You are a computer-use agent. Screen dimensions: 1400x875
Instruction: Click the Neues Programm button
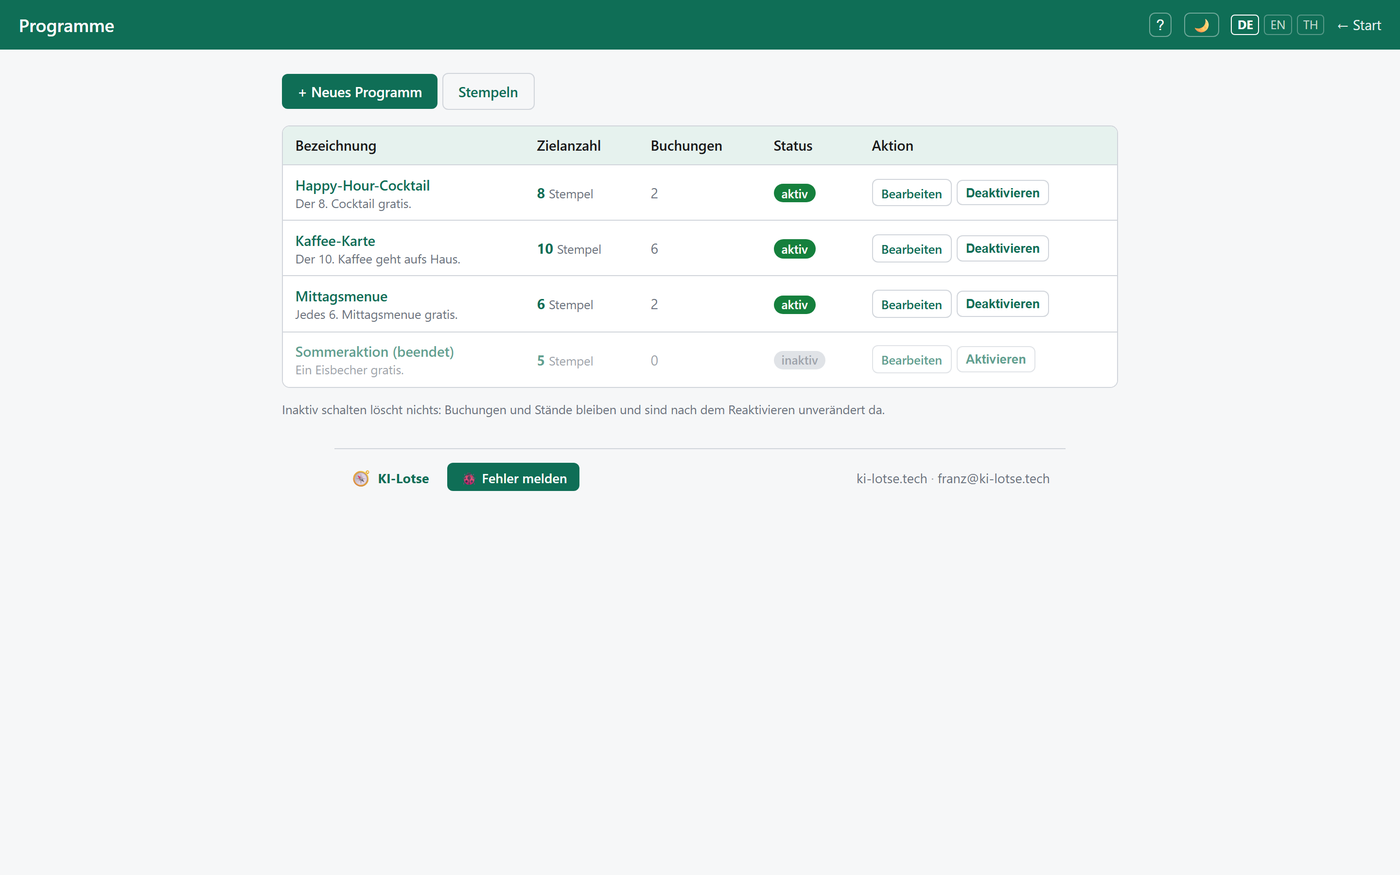(x=360, y=92)
